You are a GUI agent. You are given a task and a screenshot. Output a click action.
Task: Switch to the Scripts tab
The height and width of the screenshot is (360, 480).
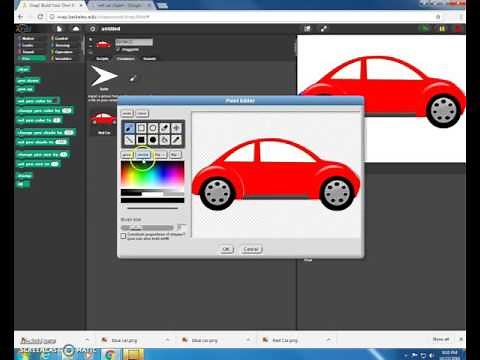click(x=102, y=59)
